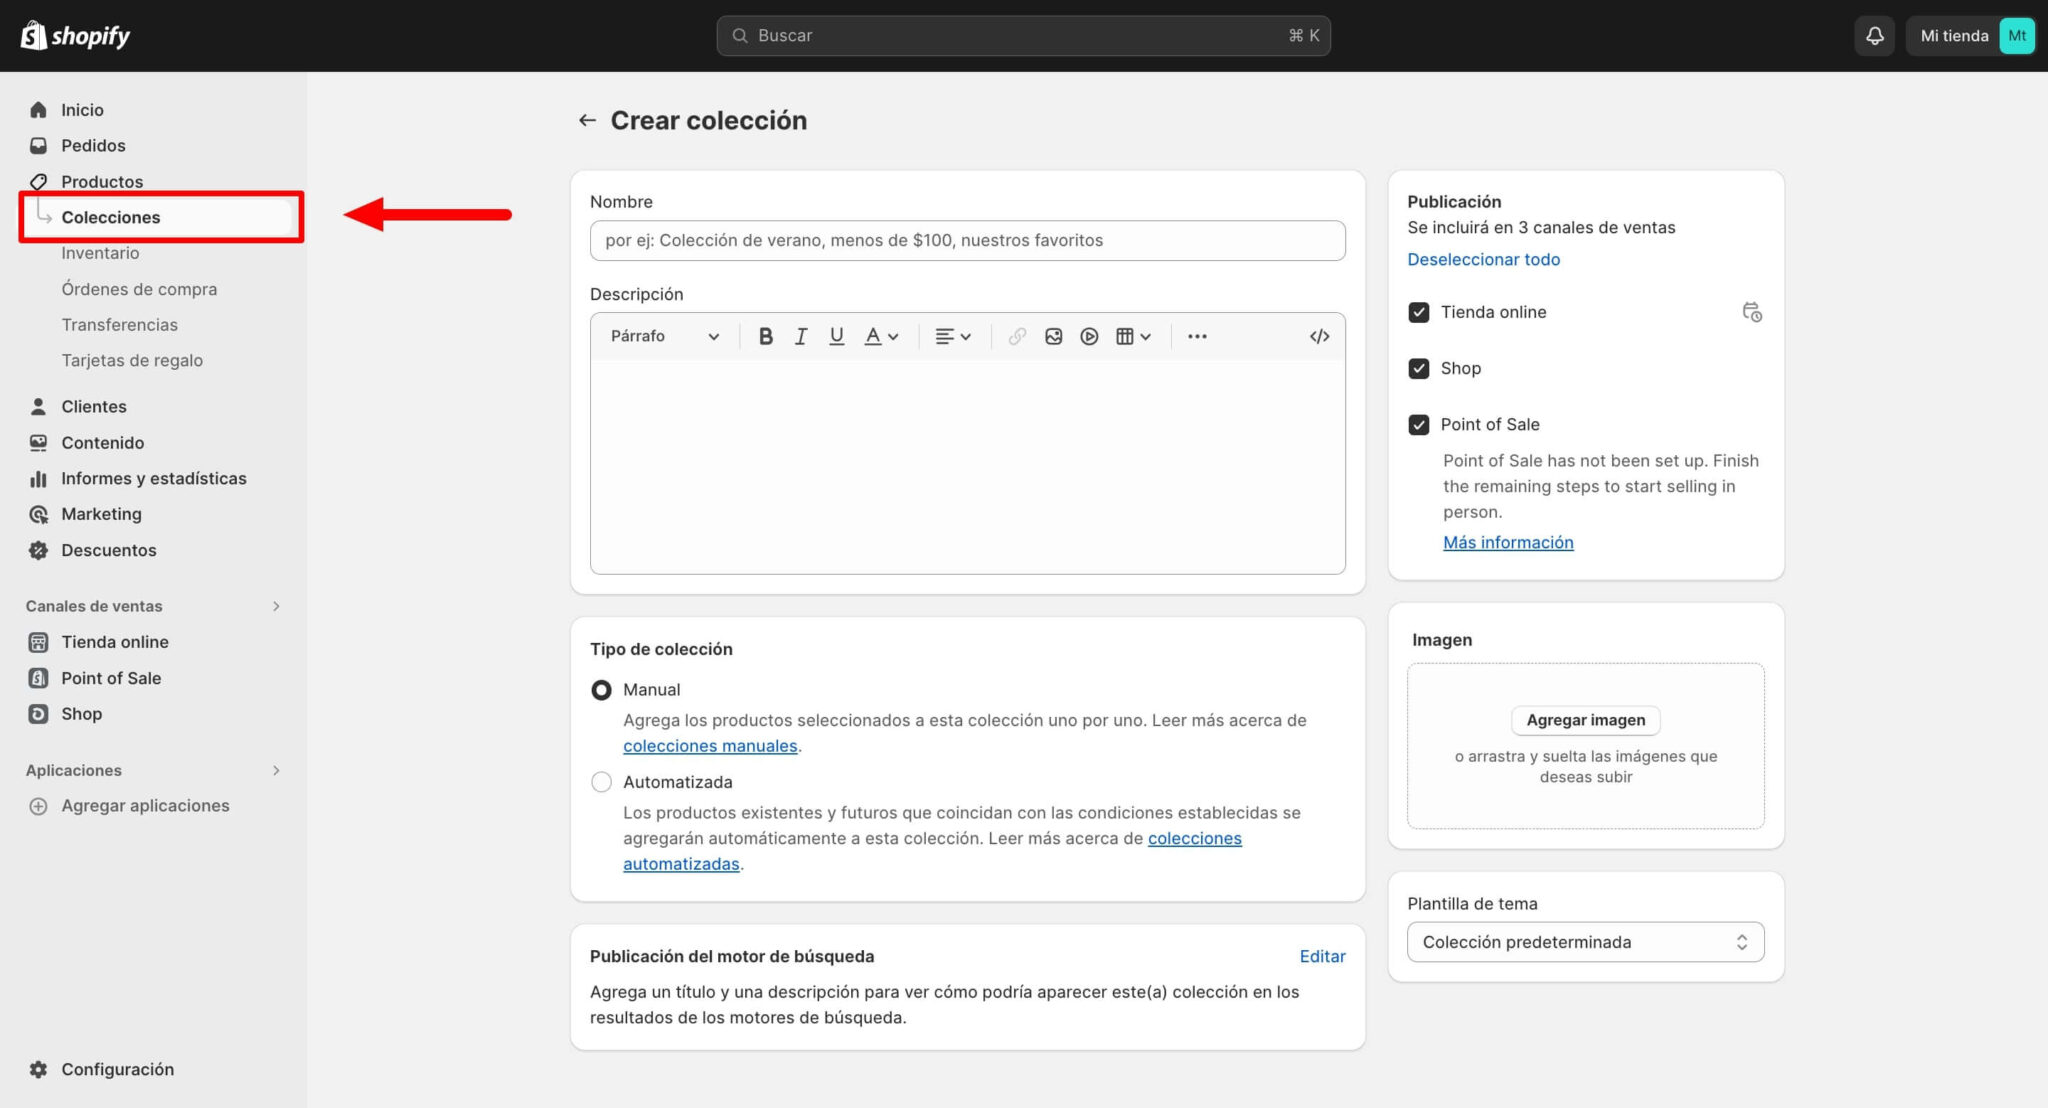Click Agregar imagen button
Image resolution: width=2048 pixels, height=1108 pixels.
click(x=1585, y=720)
